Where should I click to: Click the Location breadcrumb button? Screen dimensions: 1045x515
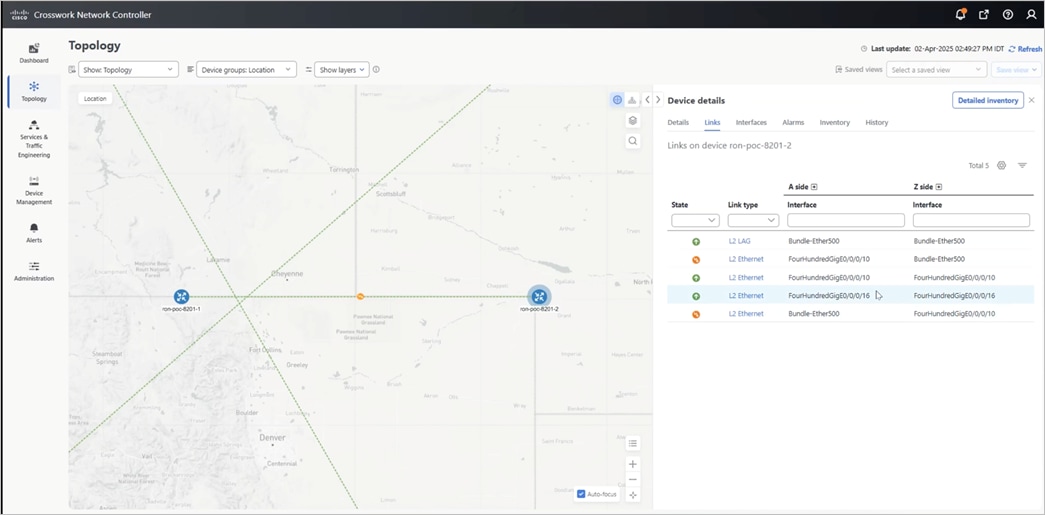click(95, 99)
